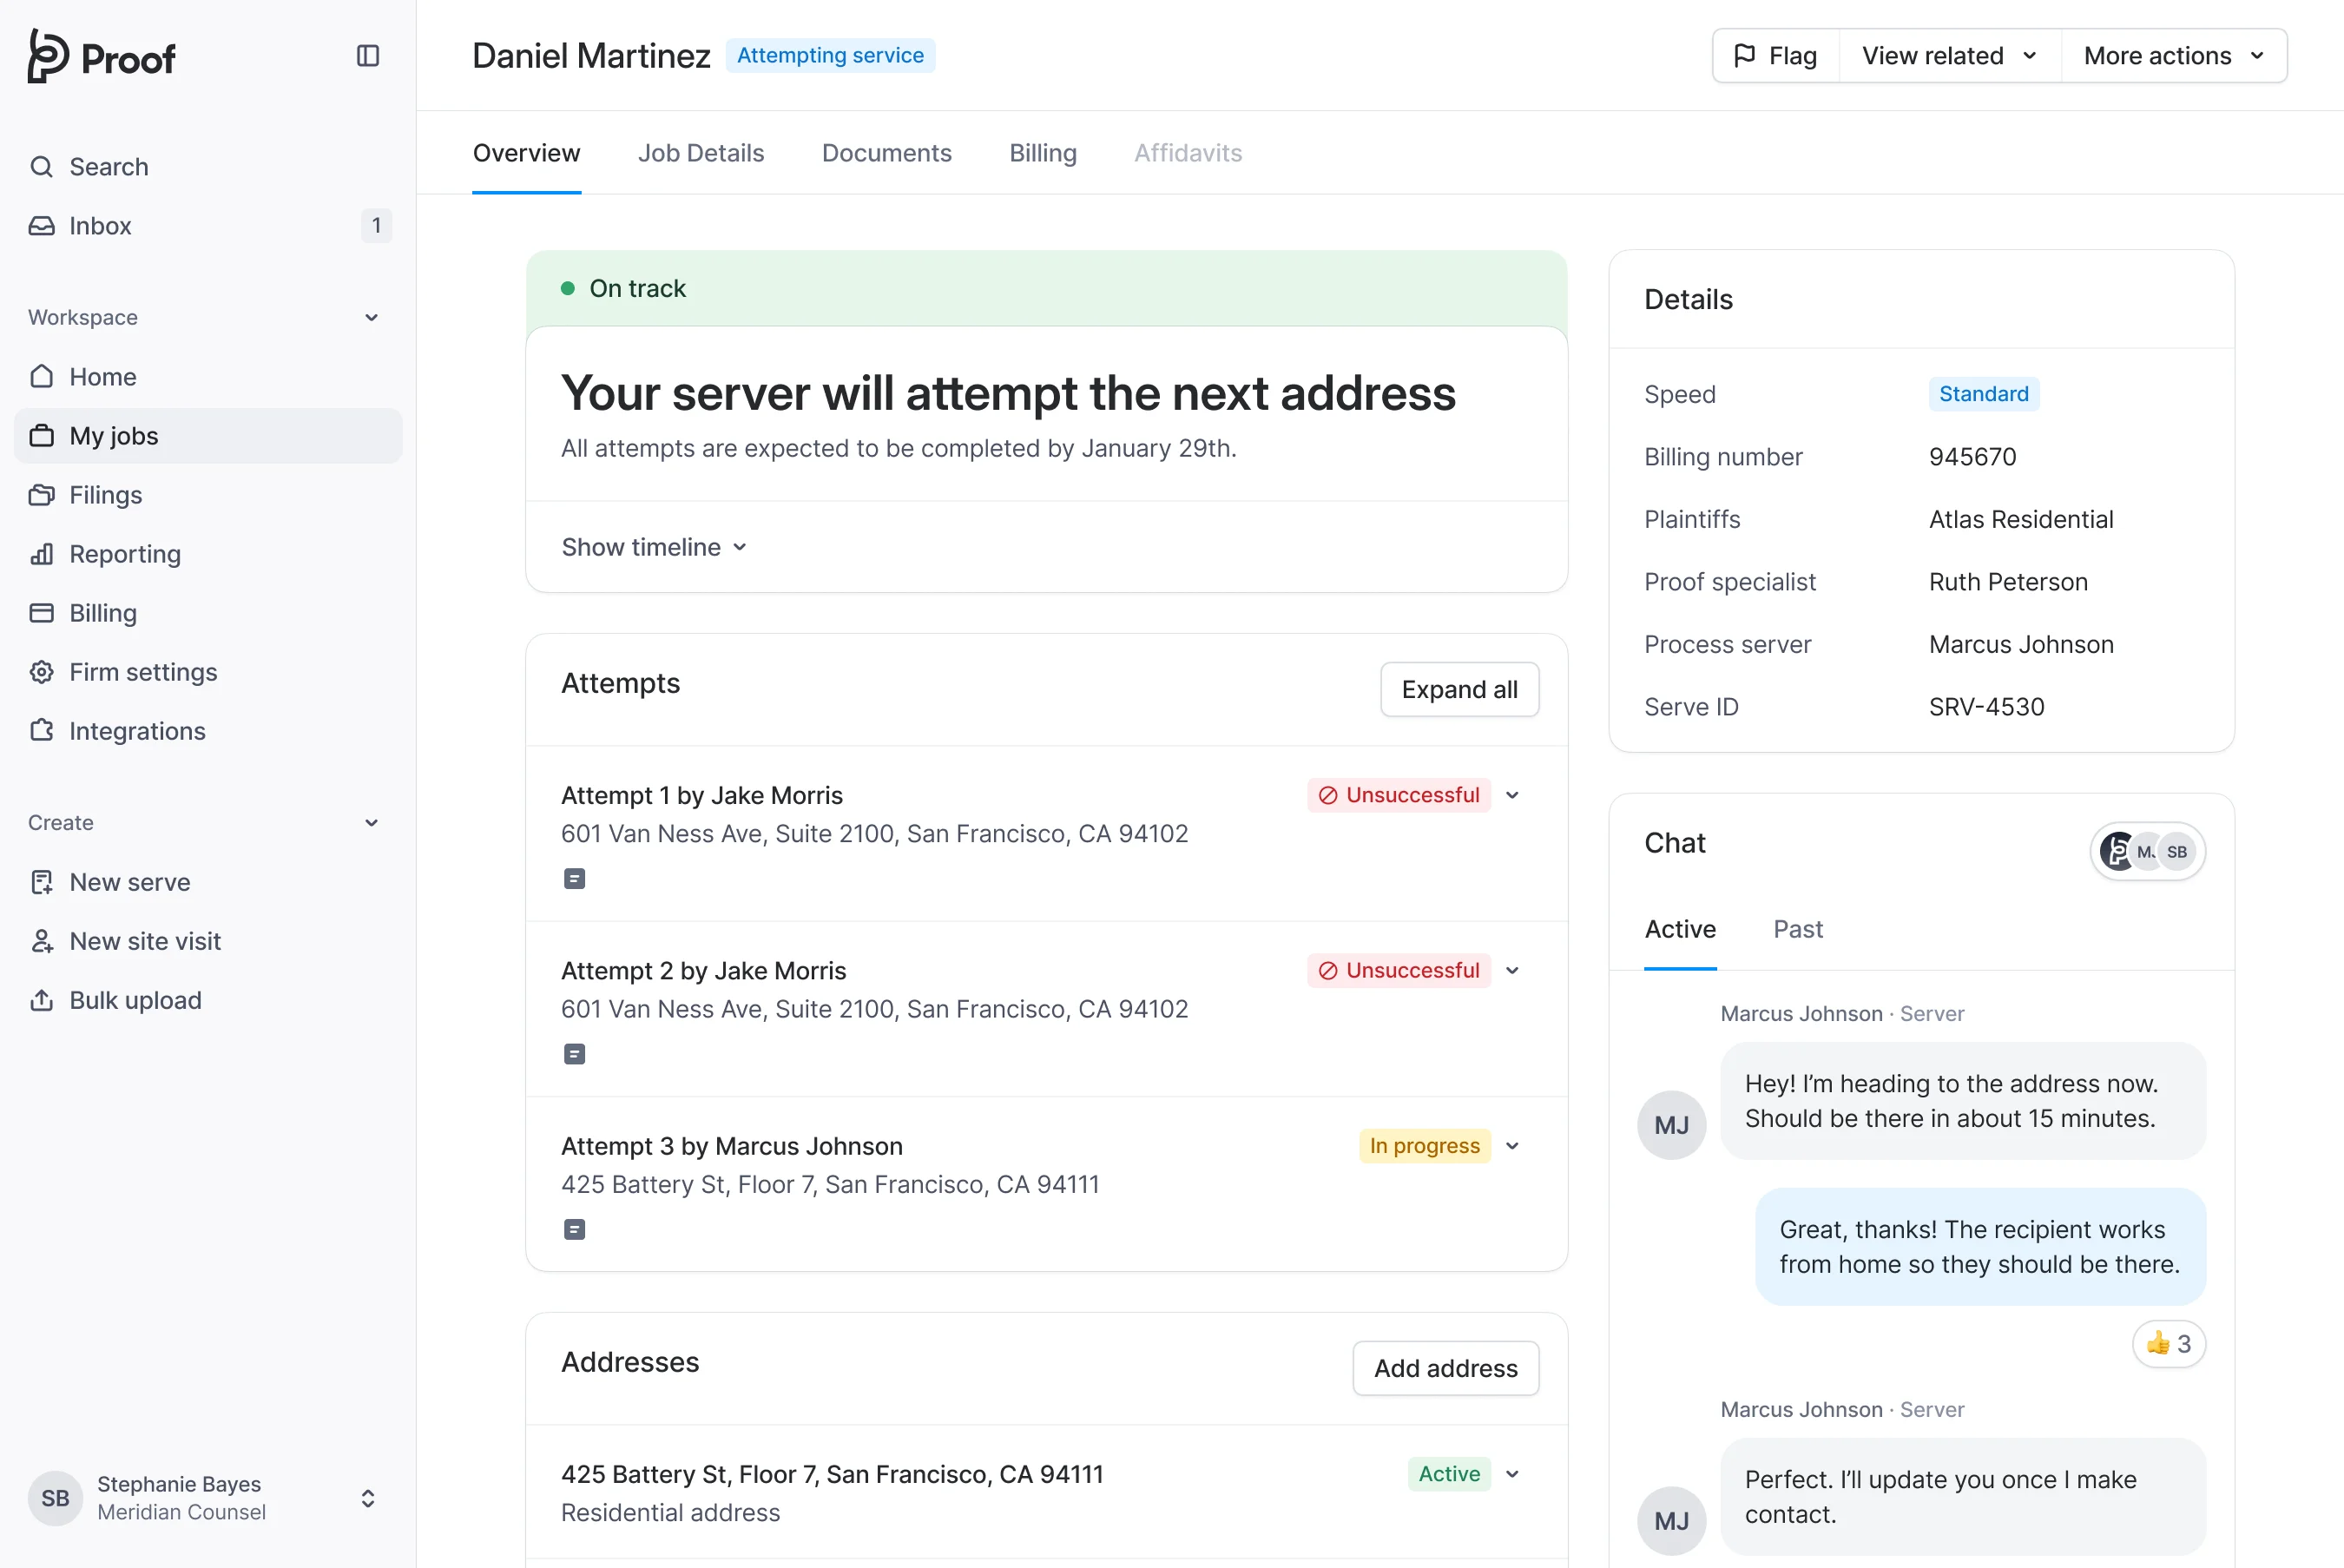This screenshot has height=1568, width=2344.
Task: Toggle thumbs-up reaction on chat message
Action: pos(2168,1344)
